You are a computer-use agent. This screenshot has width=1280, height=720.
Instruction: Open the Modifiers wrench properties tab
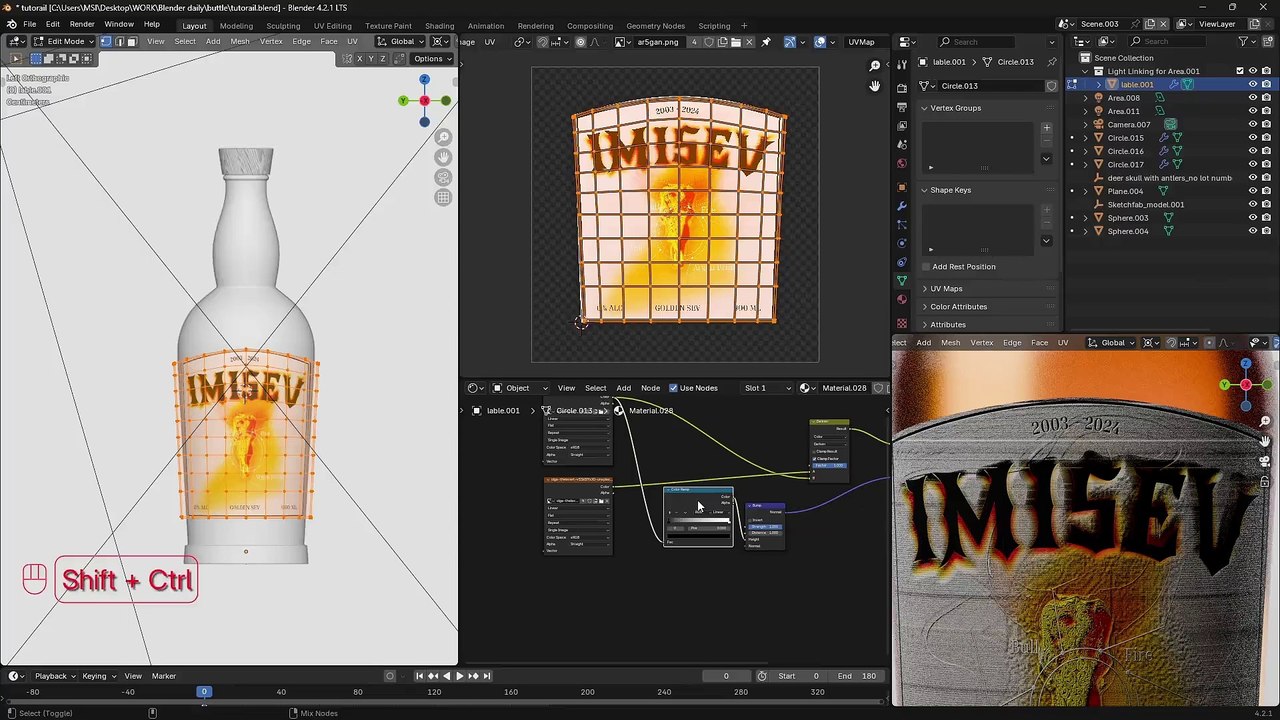tap(902, 205)
